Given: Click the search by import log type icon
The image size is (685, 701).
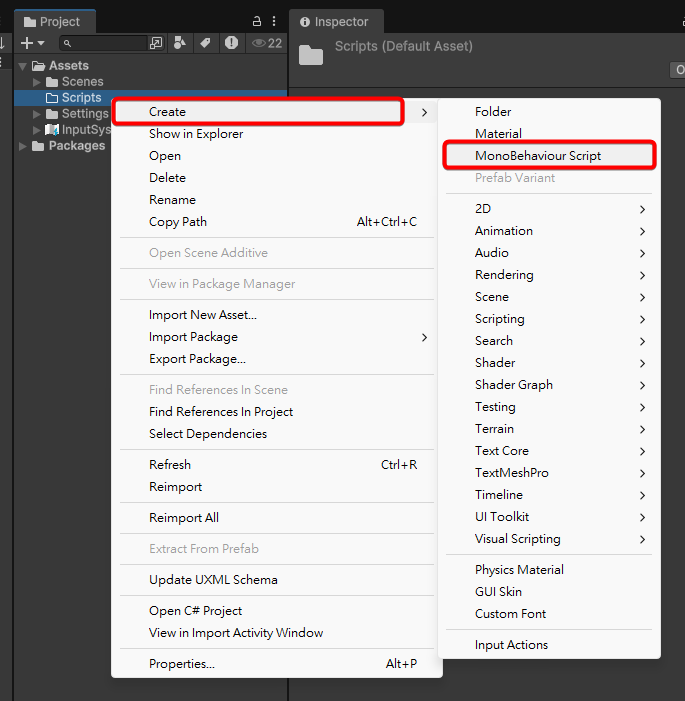Looking at the screenshot, I should [231, 43].
